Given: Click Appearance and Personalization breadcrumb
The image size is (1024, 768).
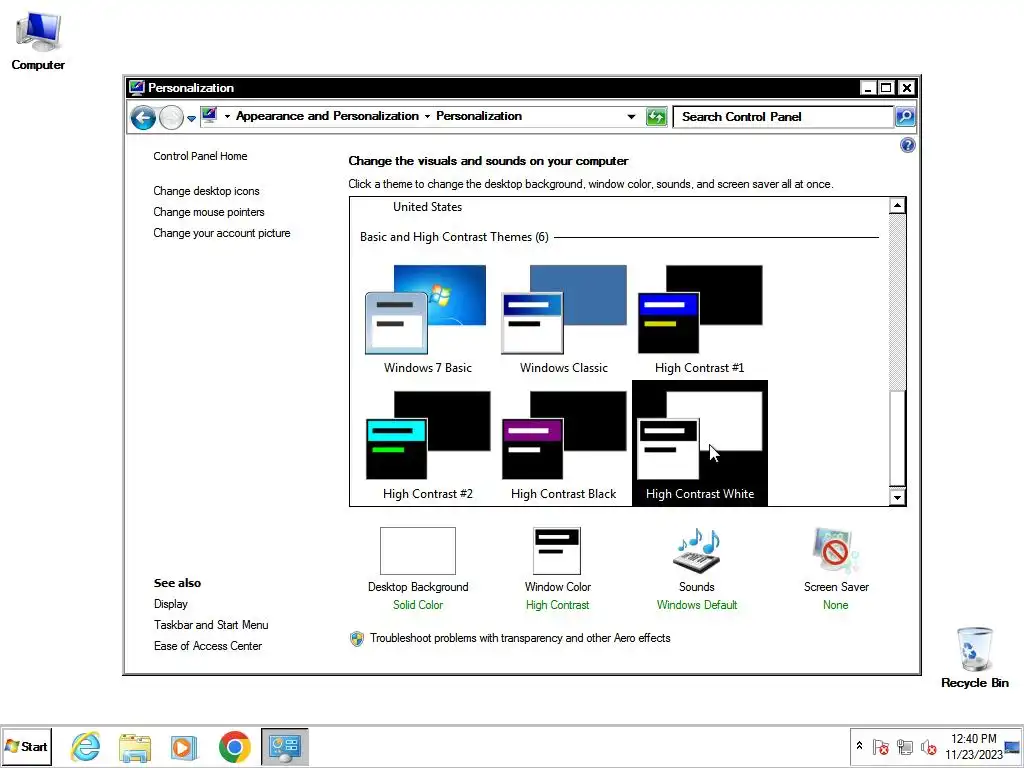Looking at the screenshot, I should [x=327, y=116].
